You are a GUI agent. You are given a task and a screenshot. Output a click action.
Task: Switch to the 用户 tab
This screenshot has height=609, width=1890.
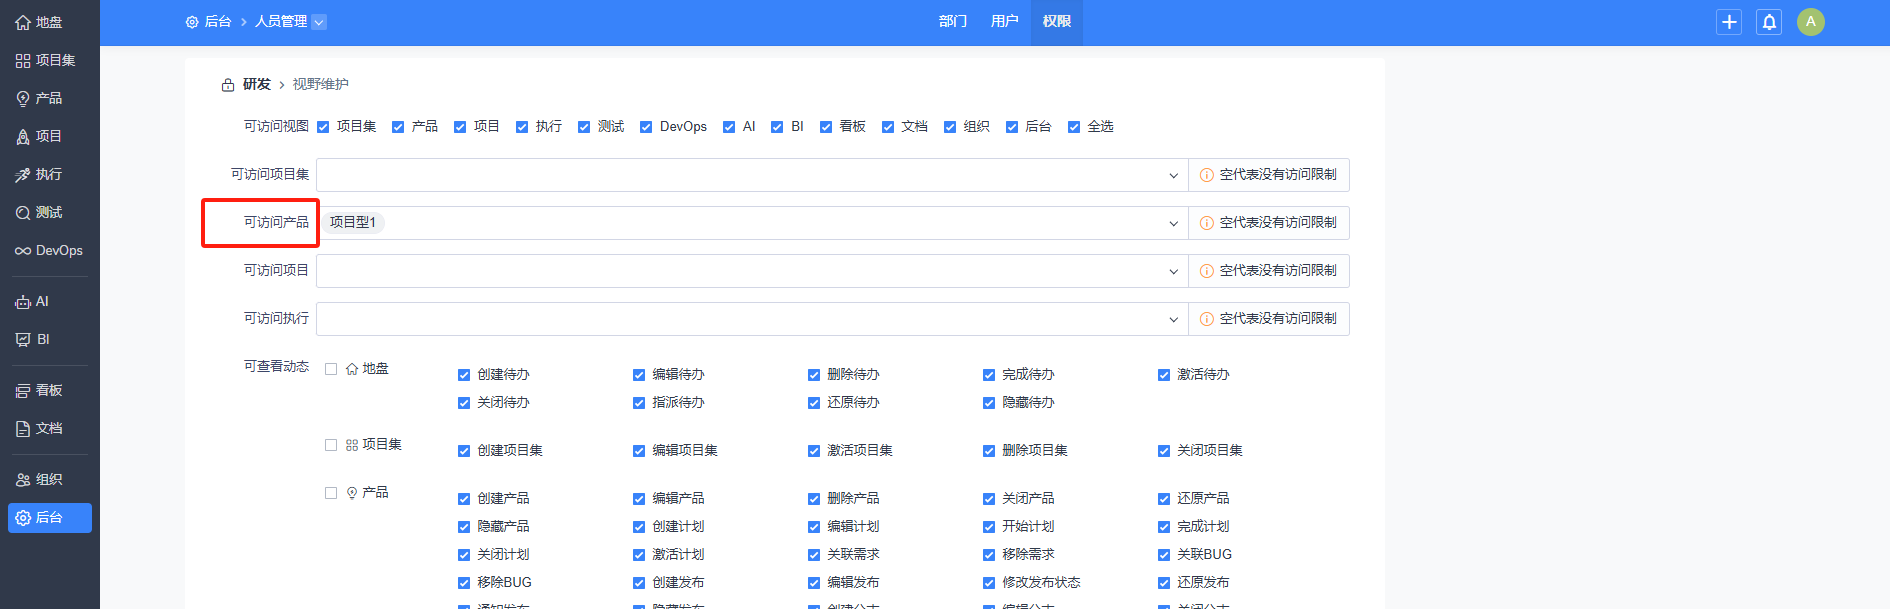click(x=1005, y=22)
